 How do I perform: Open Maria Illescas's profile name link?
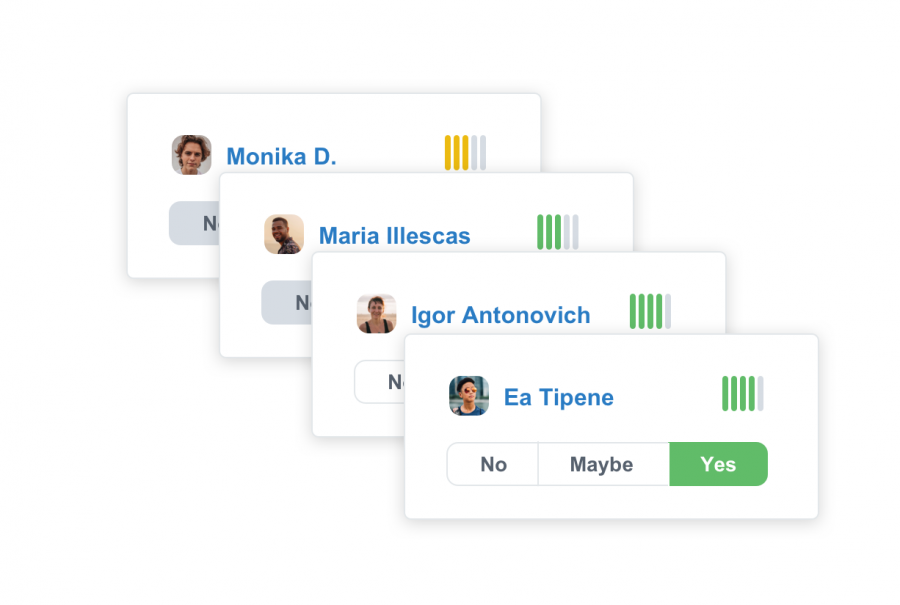(394, 236)
